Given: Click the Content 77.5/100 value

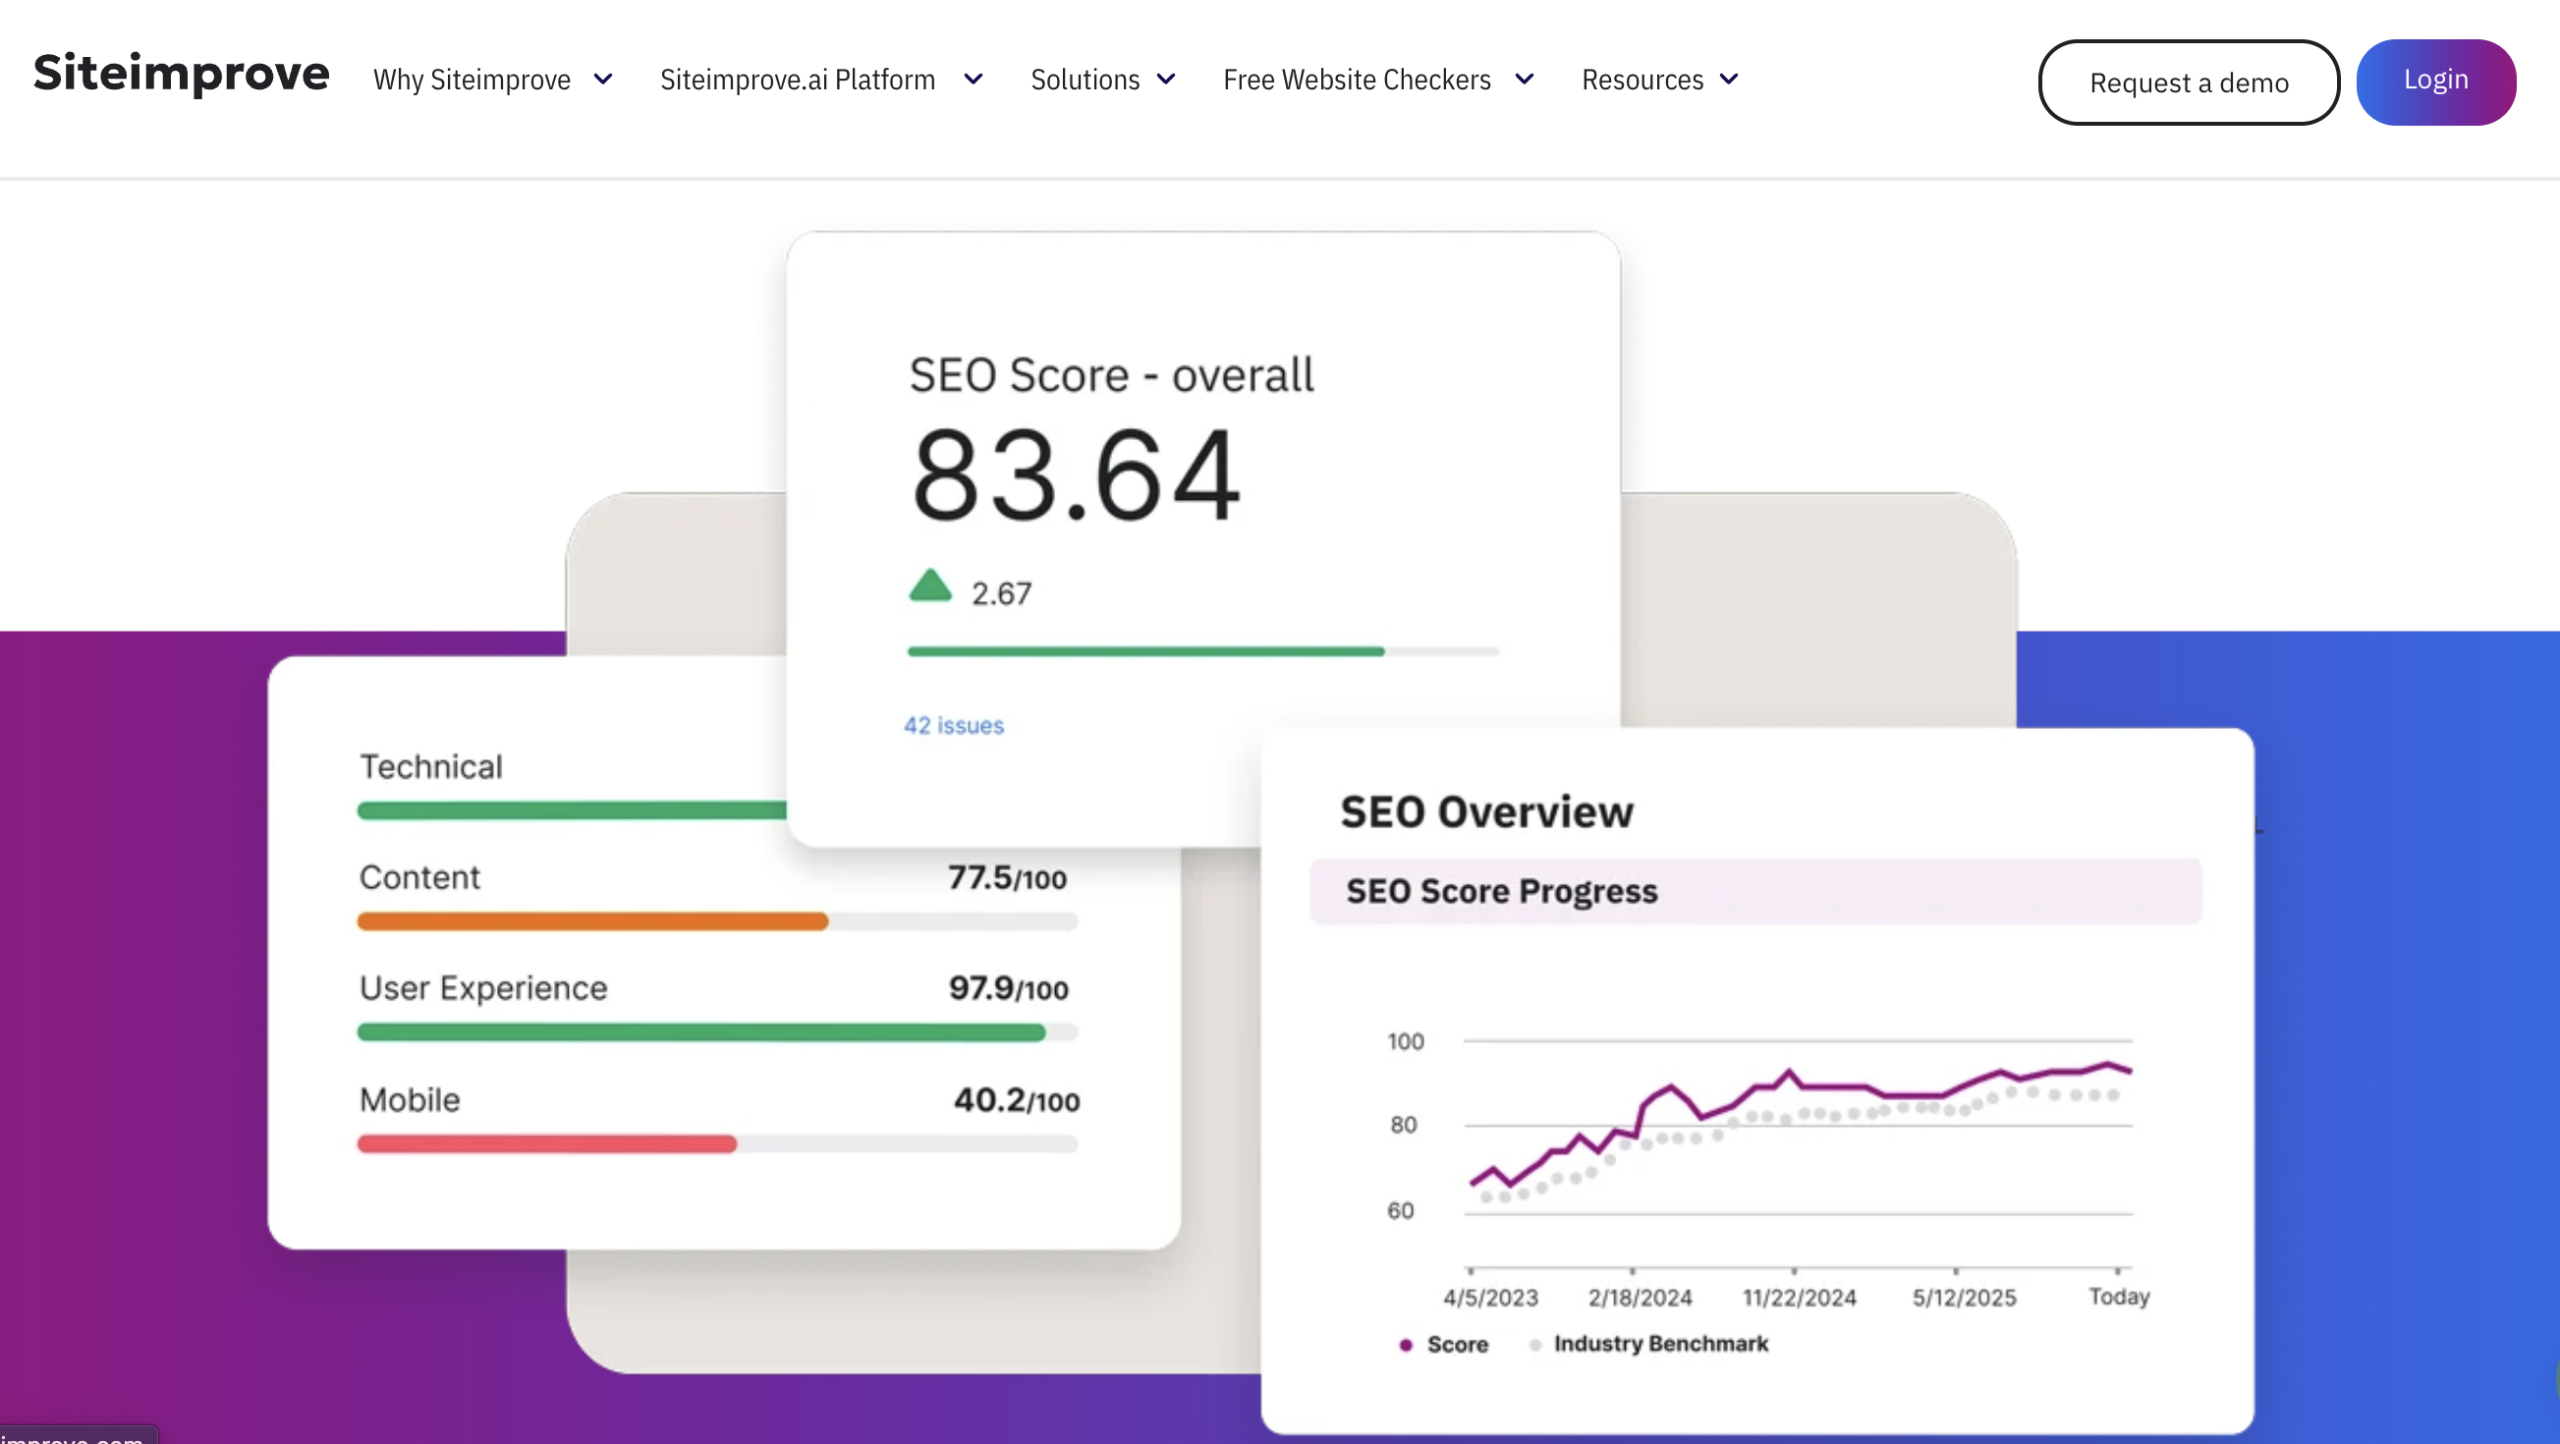Looking at the screenshot, I should coord(1007,878).
